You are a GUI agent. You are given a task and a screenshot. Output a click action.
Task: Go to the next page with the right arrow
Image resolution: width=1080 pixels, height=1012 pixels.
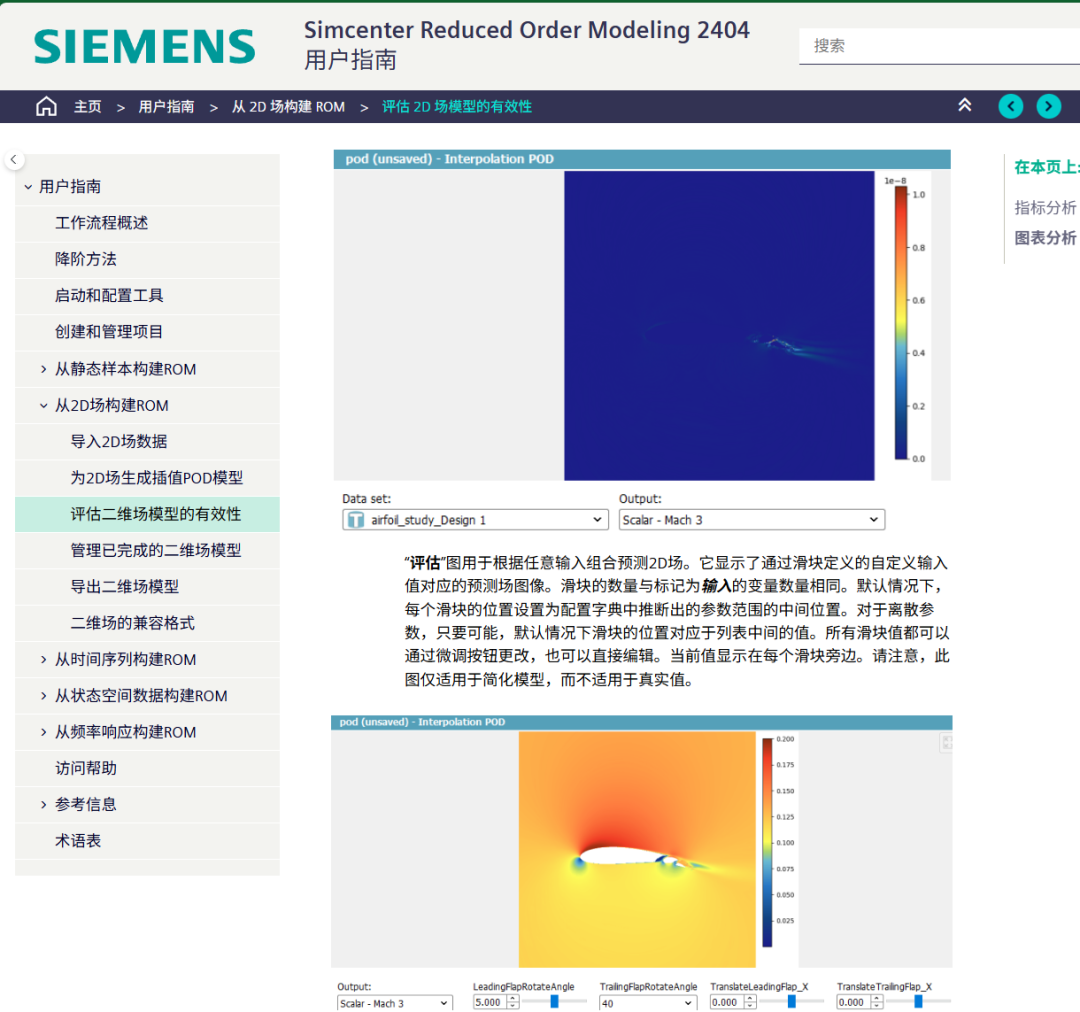point(1048,106)
